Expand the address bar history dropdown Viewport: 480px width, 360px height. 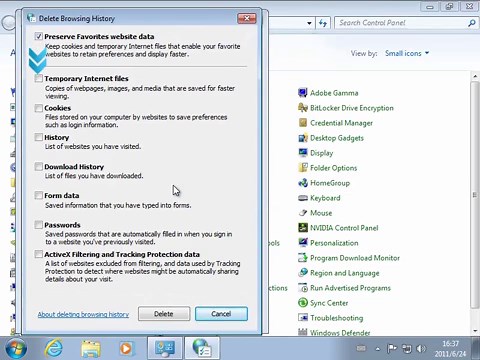(309, 23)
